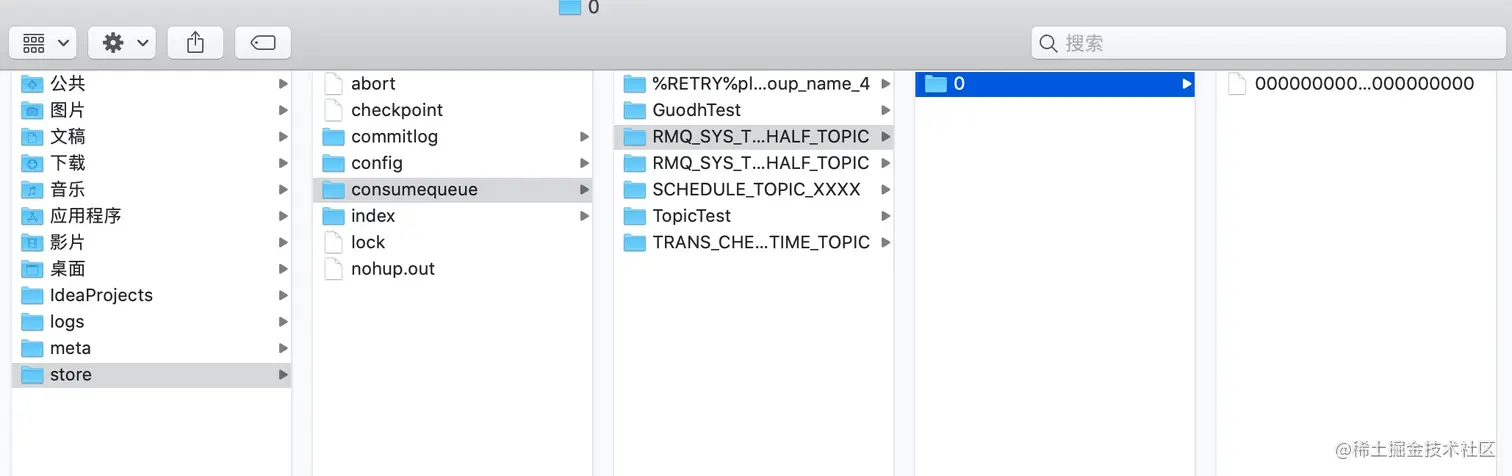Select the 000000000...000000000 file icon

point(1237,84)
